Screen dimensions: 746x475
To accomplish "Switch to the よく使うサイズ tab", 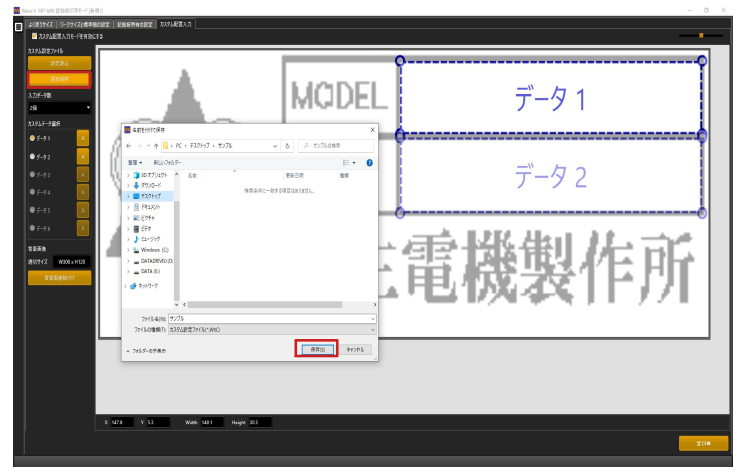I will (x=41, y=24).
